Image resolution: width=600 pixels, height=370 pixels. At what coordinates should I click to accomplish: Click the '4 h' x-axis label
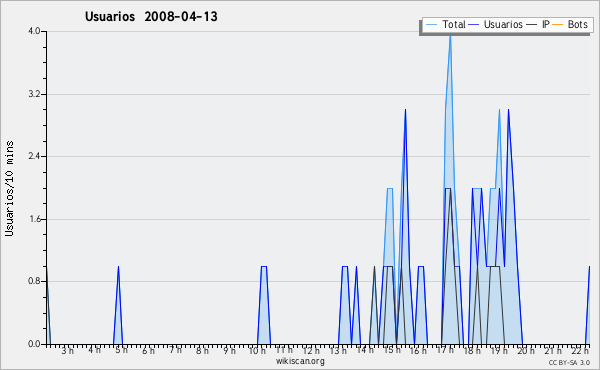tap(95, 350)
